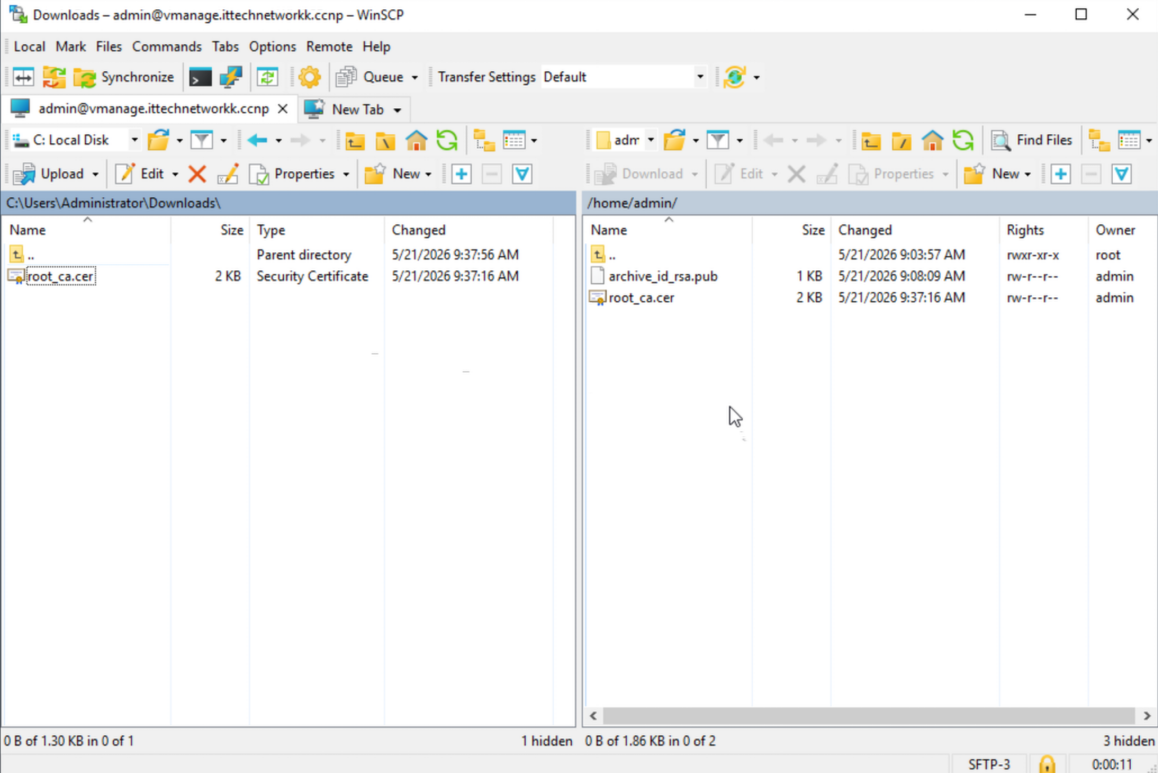Click the New Tab button
The width and height of the screenshot is (1158, 773).
point(346,109)
